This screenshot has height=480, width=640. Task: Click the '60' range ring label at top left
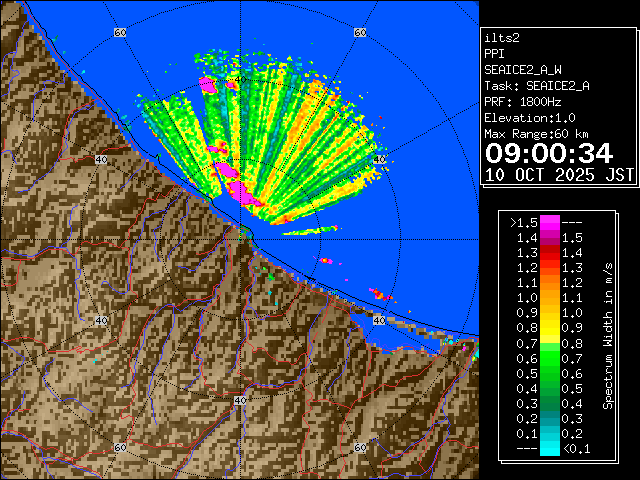[x=120, y=33]
